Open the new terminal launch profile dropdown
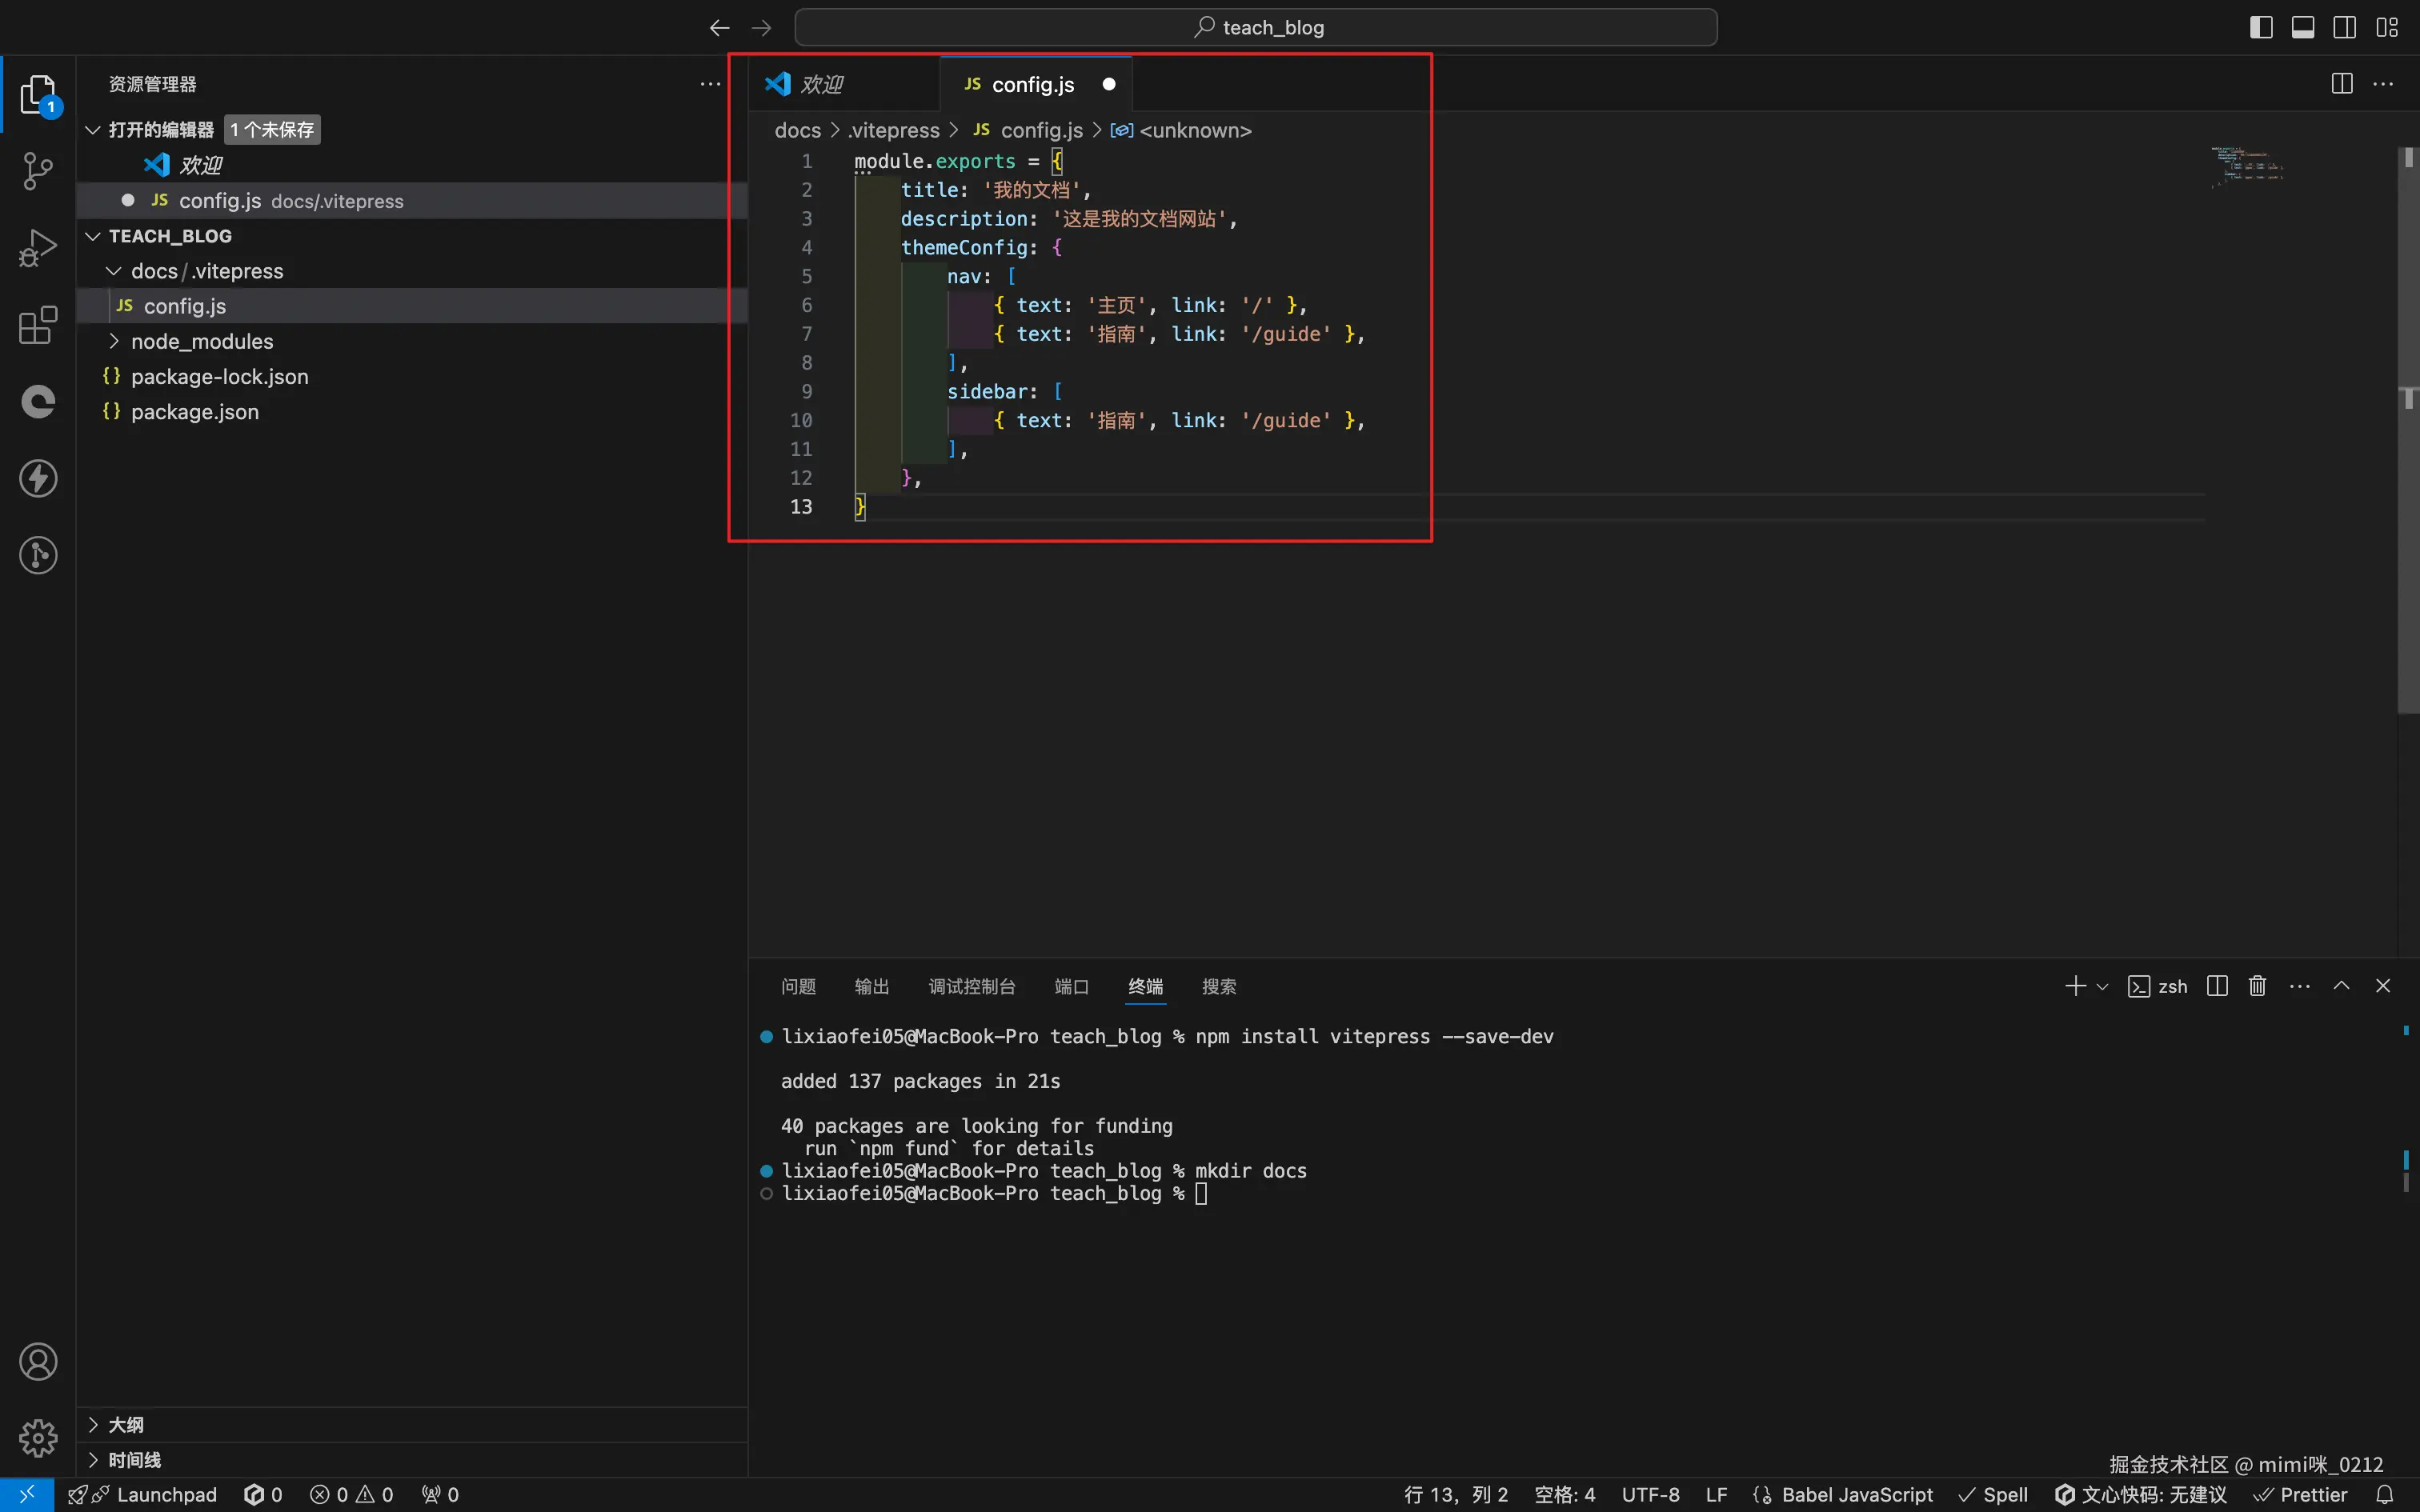Image resolution: width=2420 pixels, height=1512 pixels. tap(2102, 987)
